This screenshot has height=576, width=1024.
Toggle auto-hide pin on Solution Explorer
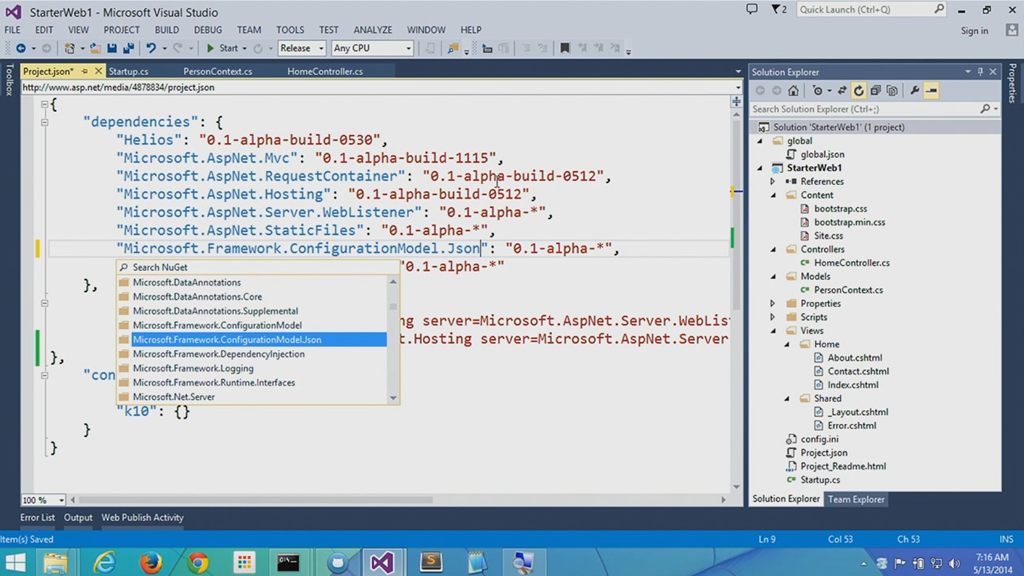[x=980, y=72]
